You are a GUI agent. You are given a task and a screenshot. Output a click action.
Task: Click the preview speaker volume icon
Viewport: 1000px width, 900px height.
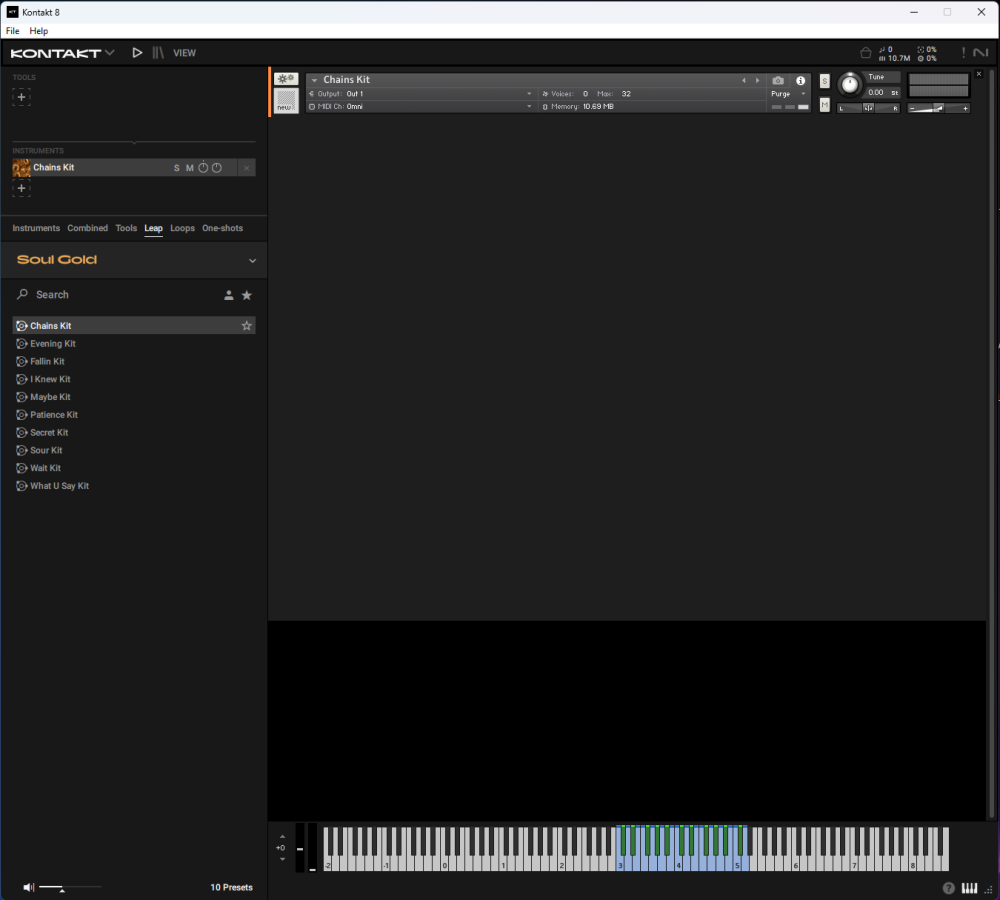29,887
